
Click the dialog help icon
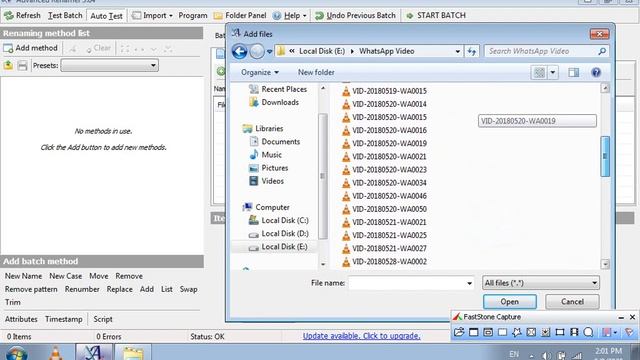596,73
